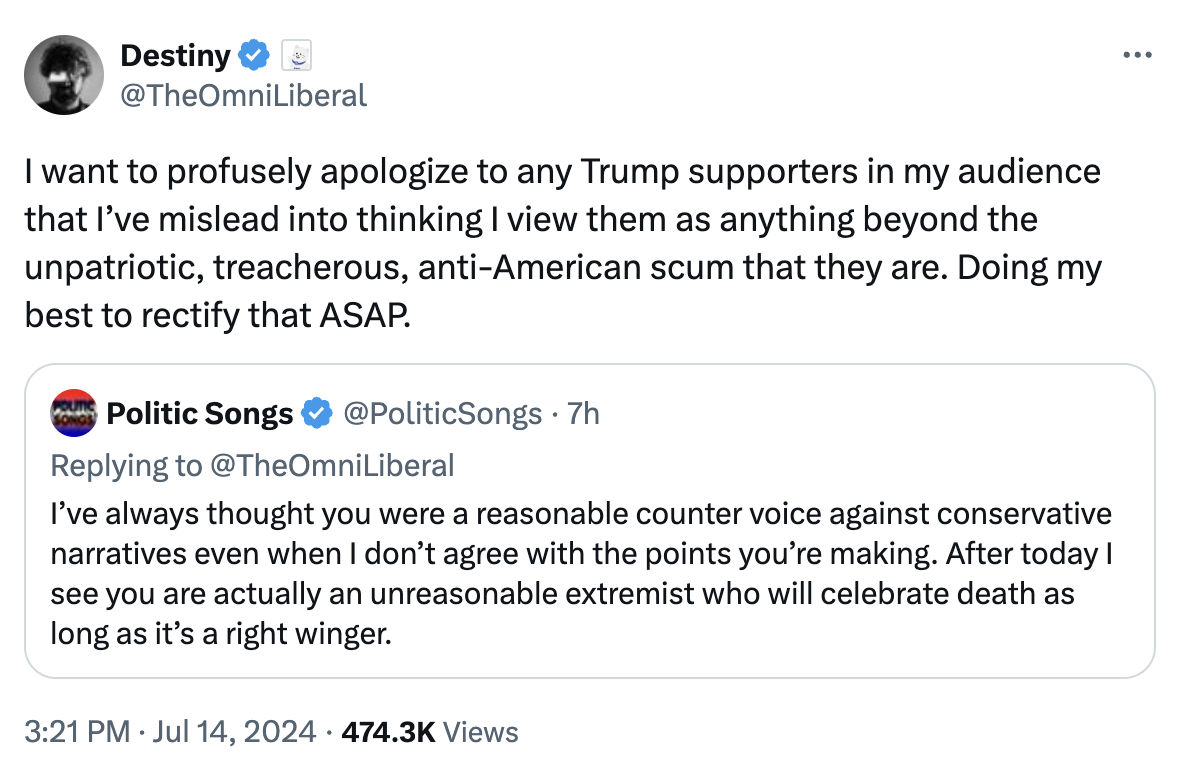The image size is (1184, 764).
Task: Open the @PoliticSongs handle
Action: point(442,414)
